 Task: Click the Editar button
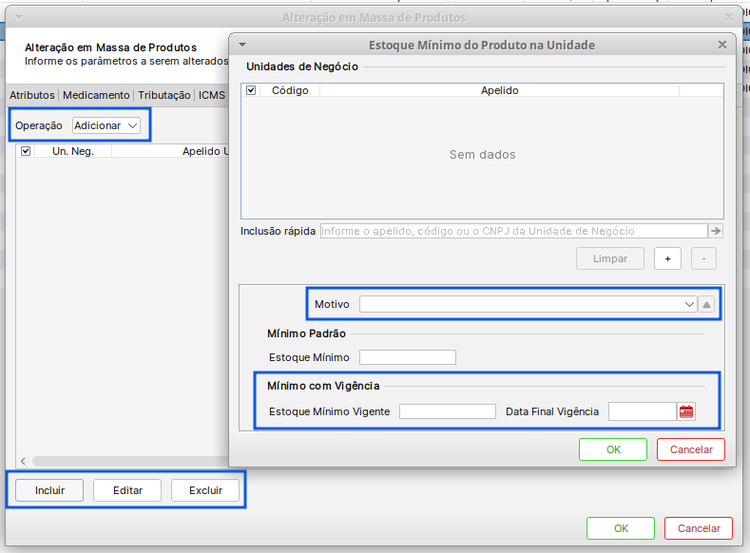click(128, 491)
